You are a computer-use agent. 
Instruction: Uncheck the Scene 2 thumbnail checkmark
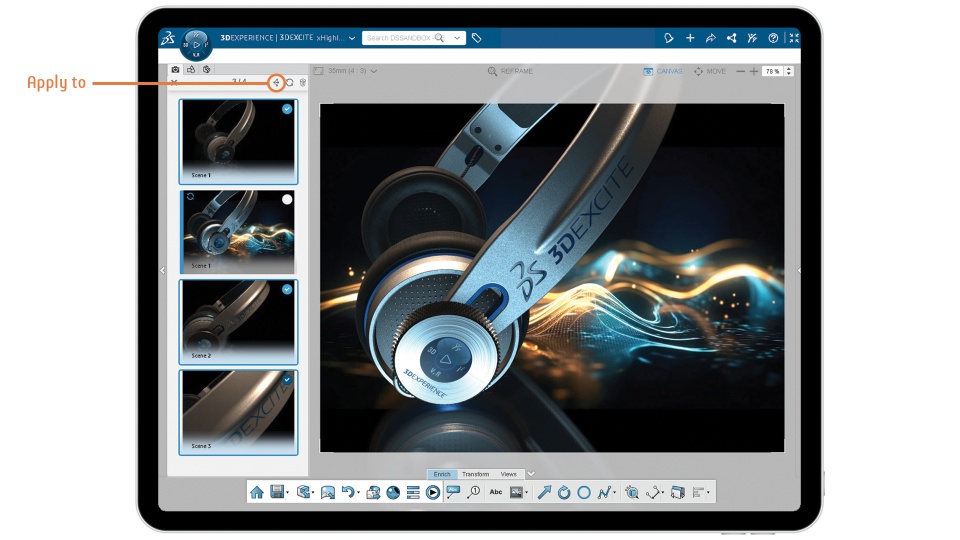(287, 289)
